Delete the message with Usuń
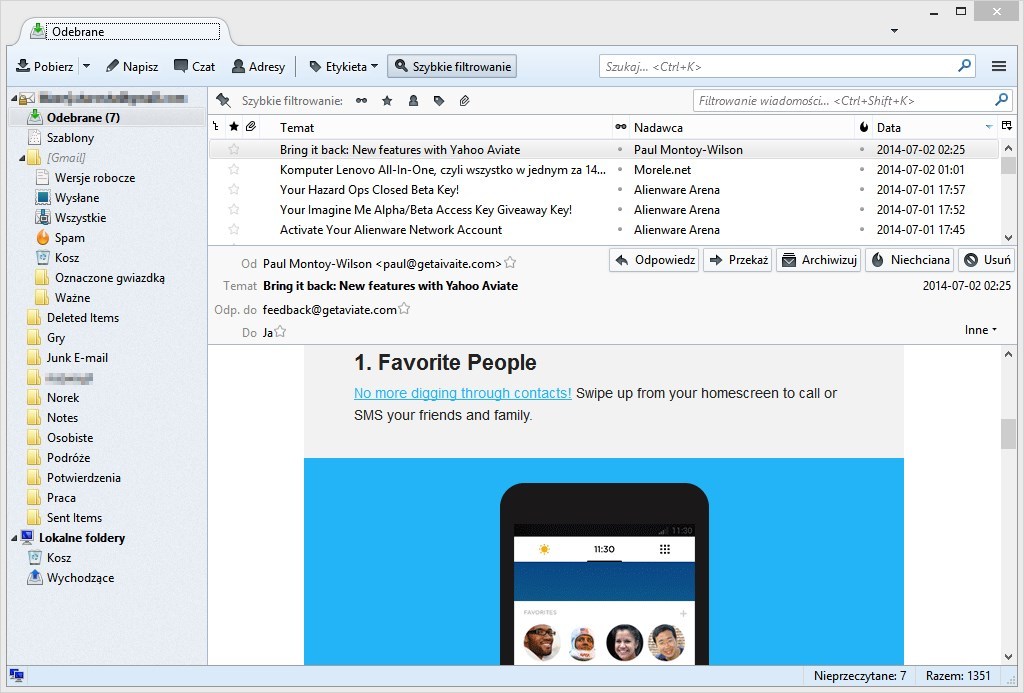1024x693 pixels. (x=987, y=260)
